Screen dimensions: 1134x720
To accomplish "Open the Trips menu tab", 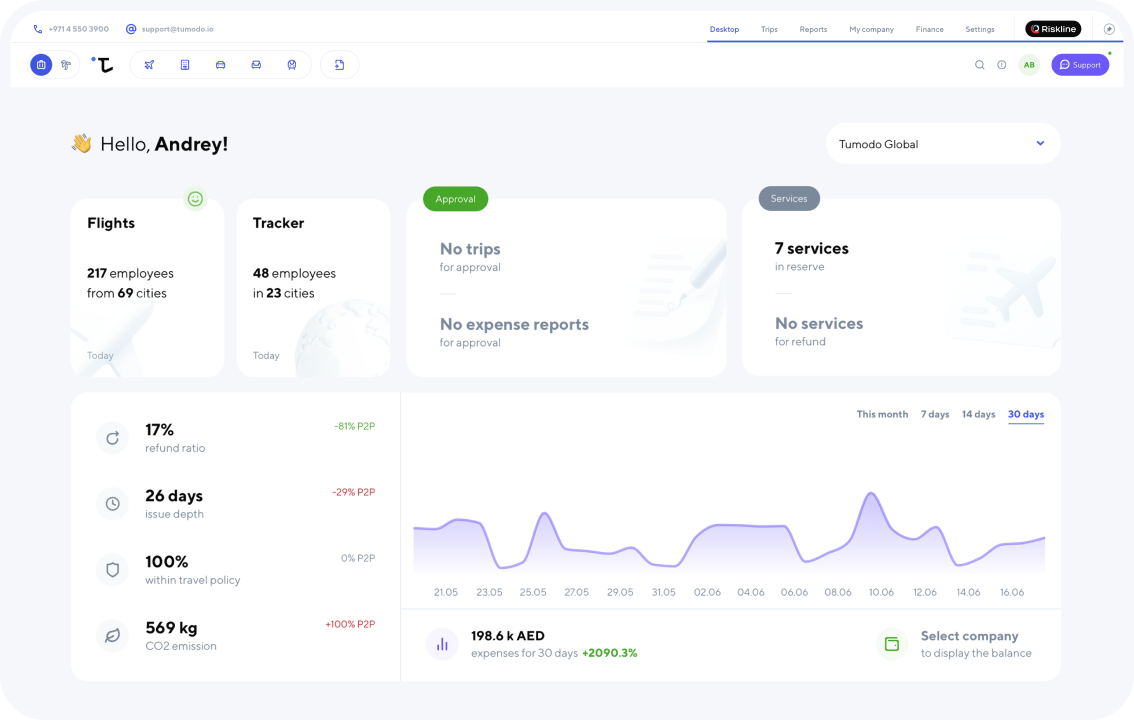I will pos(769,30).
